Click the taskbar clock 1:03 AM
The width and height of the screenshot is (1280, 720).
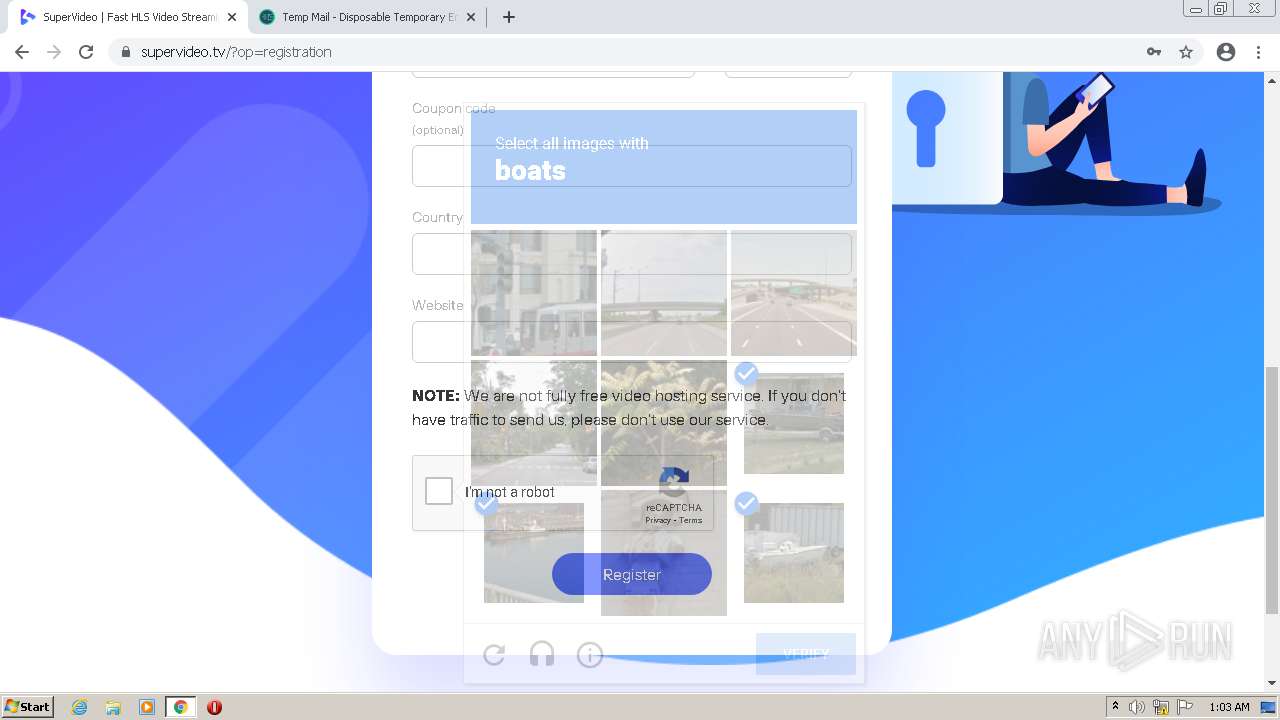[x=1229, y=707]
